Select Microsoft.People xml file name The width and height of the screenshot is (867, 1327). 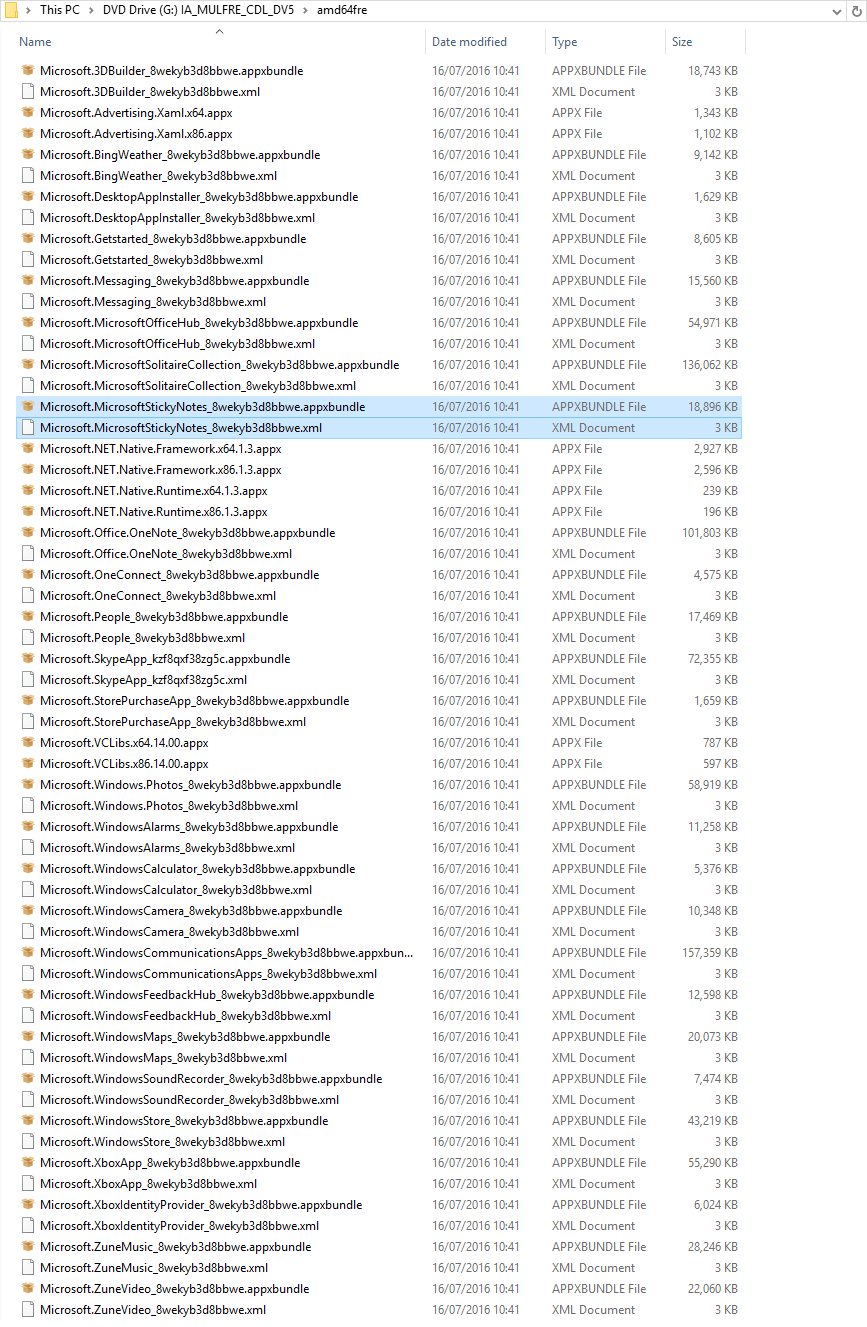[142, 638]
